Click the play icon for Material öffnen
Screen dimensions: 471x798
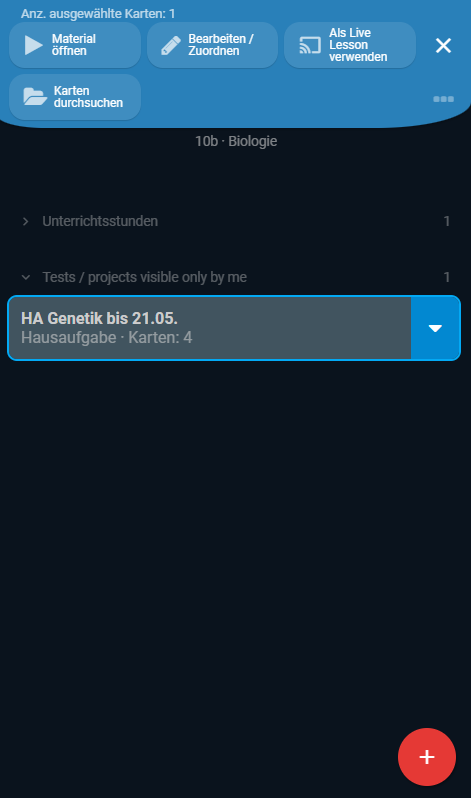point(34,45)
